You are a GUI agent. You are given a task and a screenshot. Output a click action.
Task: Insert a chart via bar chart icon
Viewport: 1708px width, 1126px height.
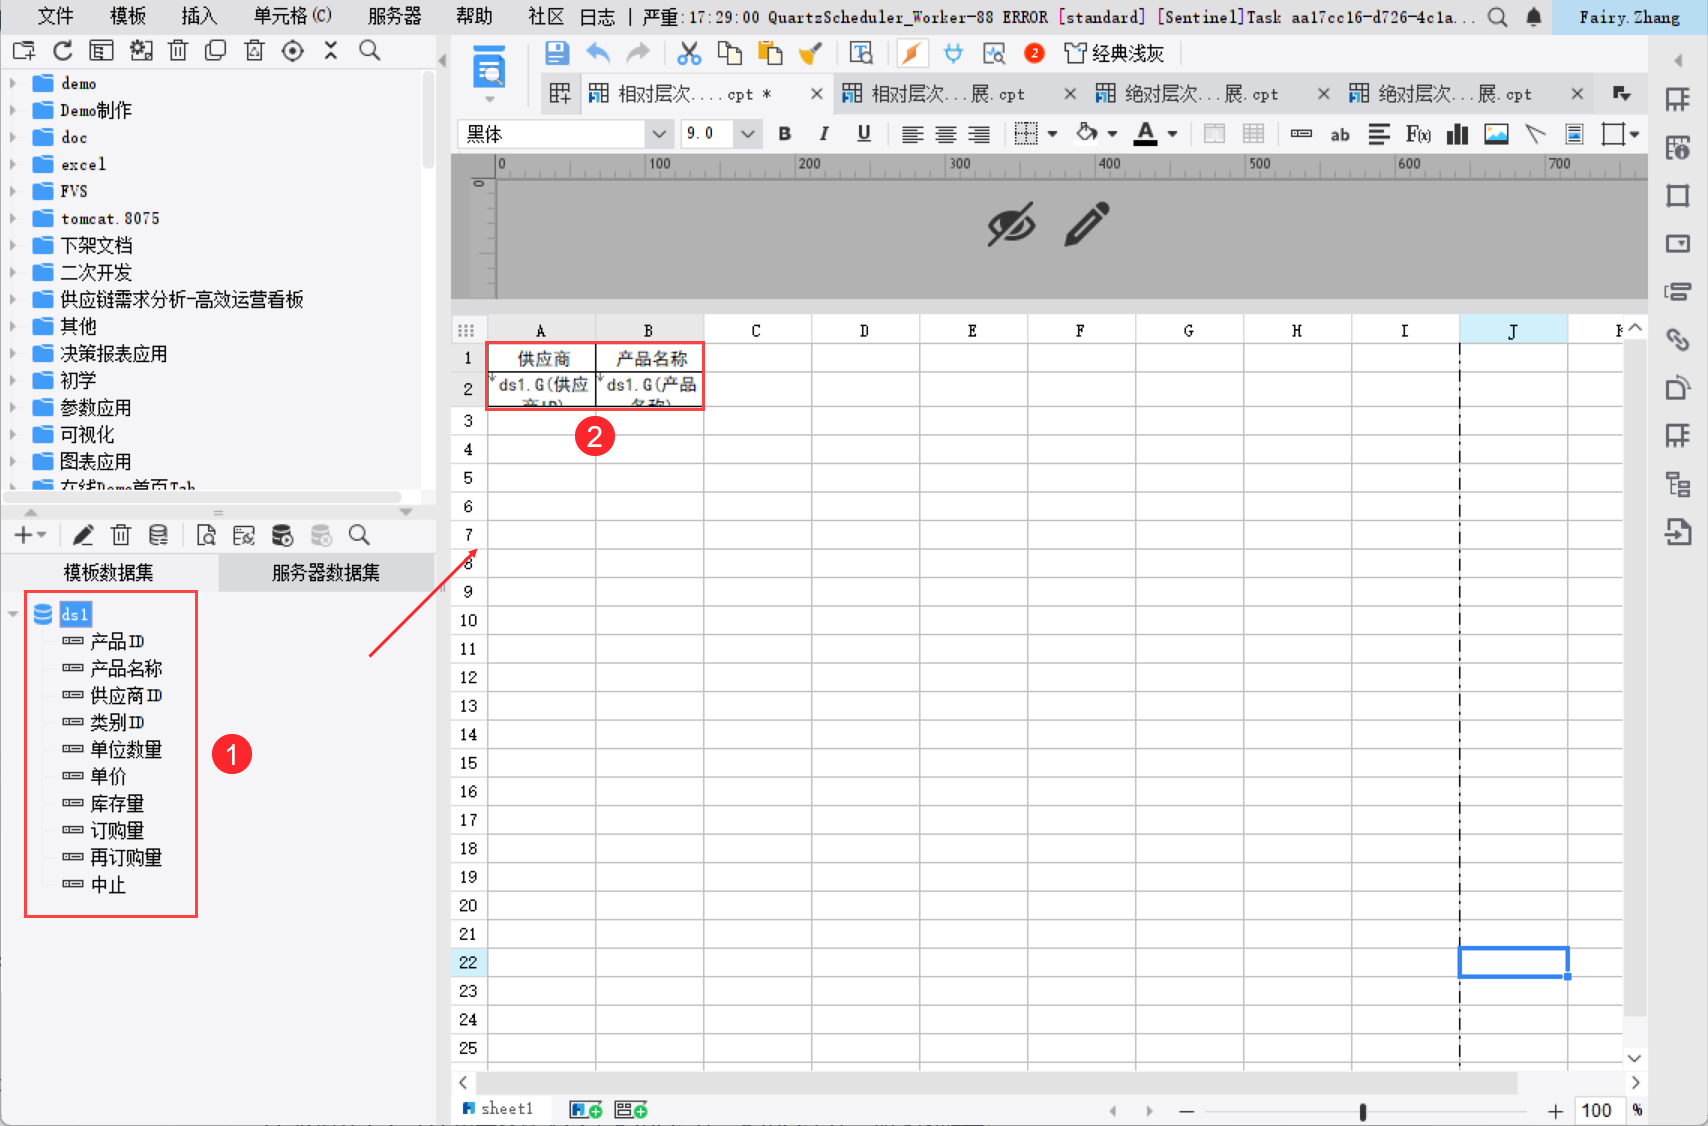[x=1457, y=134]
